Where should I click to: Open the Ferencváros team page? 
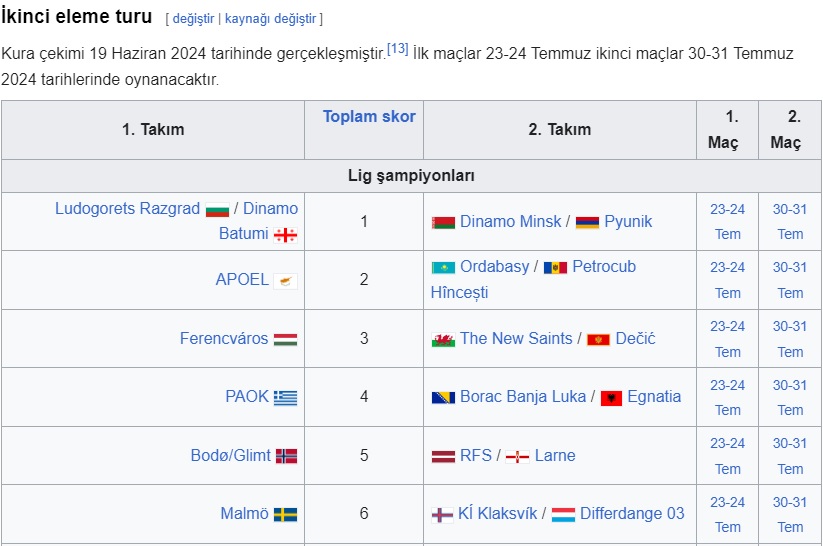(224, 339)
